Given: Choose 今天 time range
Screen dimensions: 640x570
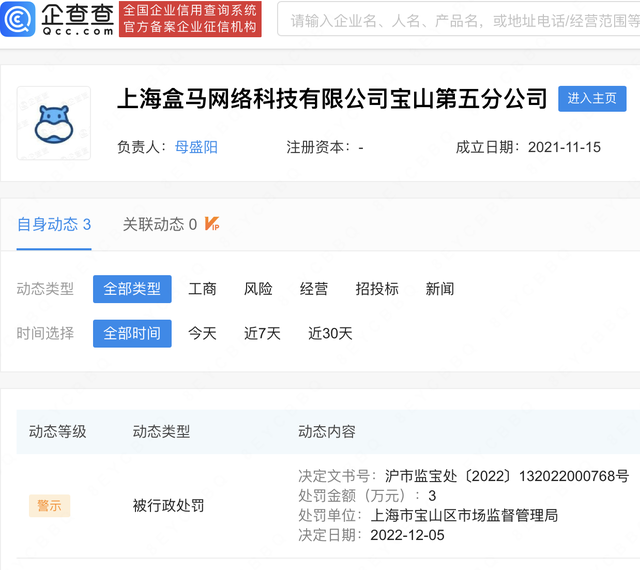Looking at the screenshot, I should pos(202,334).
